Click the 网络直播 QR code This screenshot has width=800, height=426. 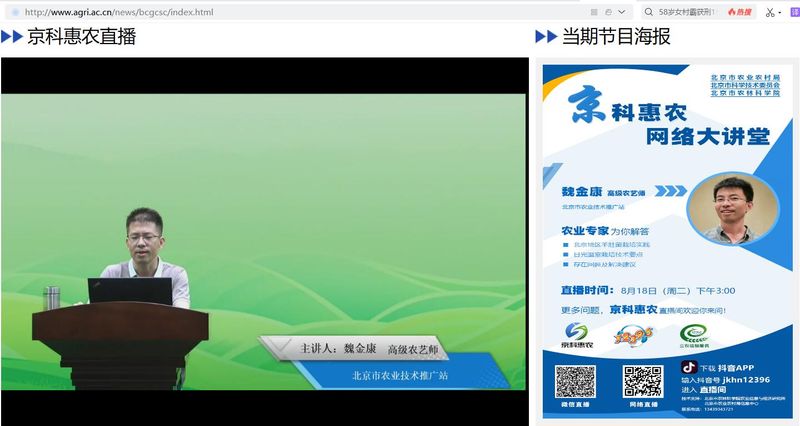click(643, 382)
